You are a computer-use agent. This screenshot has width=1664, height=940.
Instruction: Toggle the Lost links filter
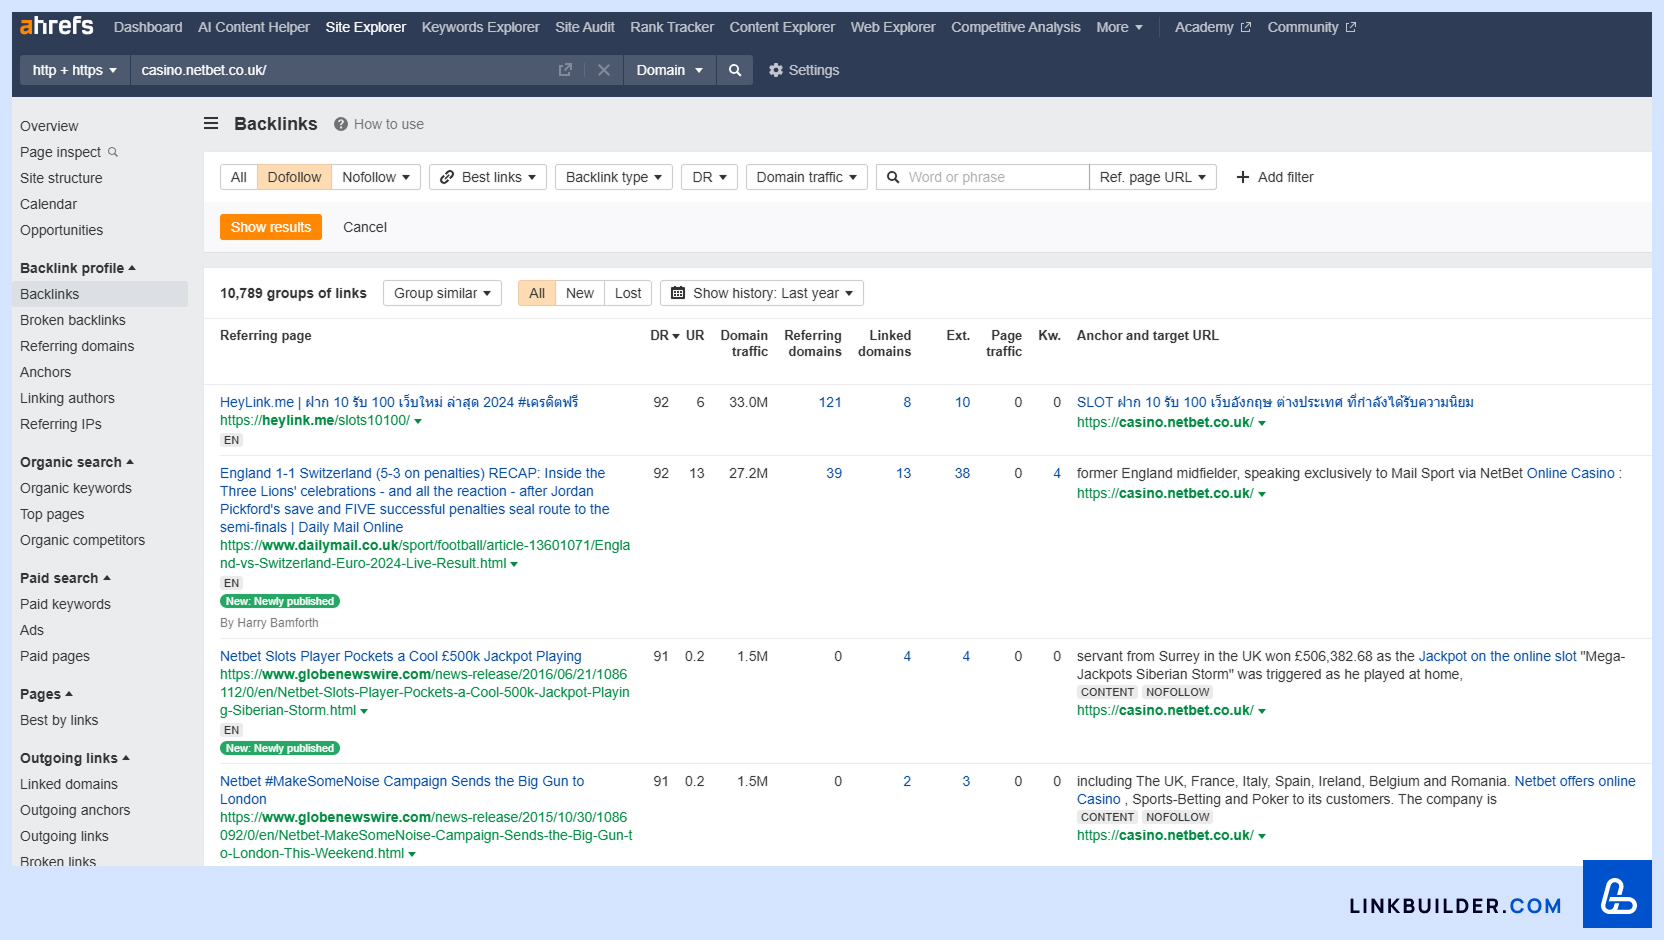point(628,293)
